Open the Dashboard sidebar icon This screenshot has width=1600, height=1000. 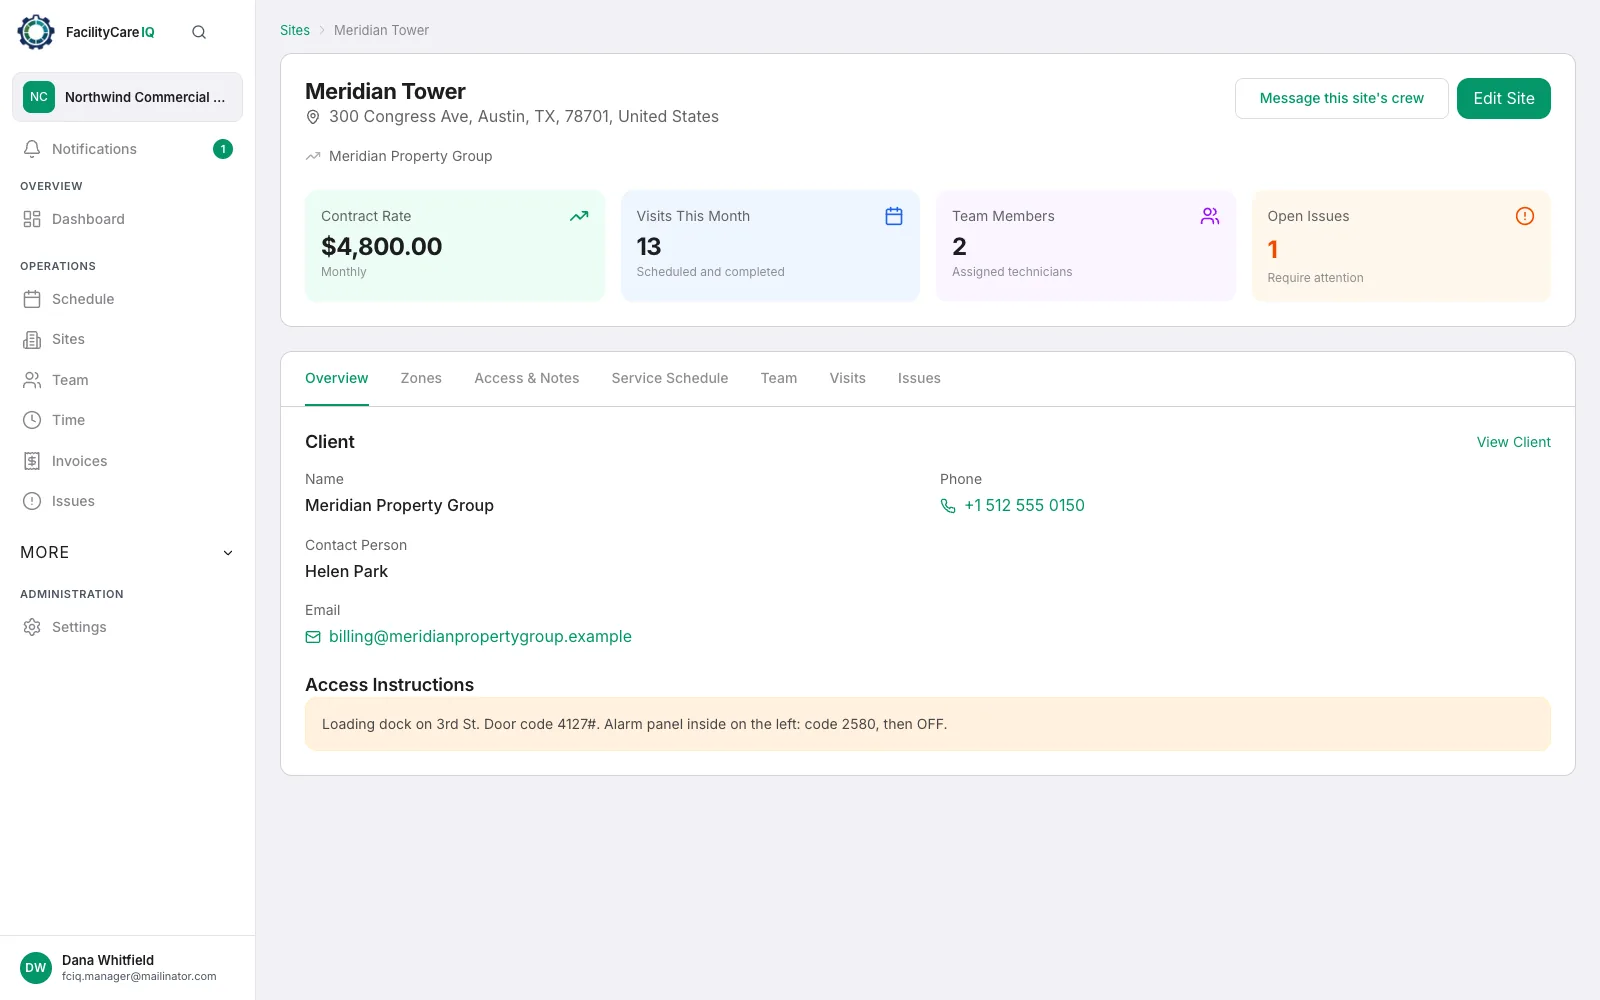pyautogui.click(x=32, y=219)
